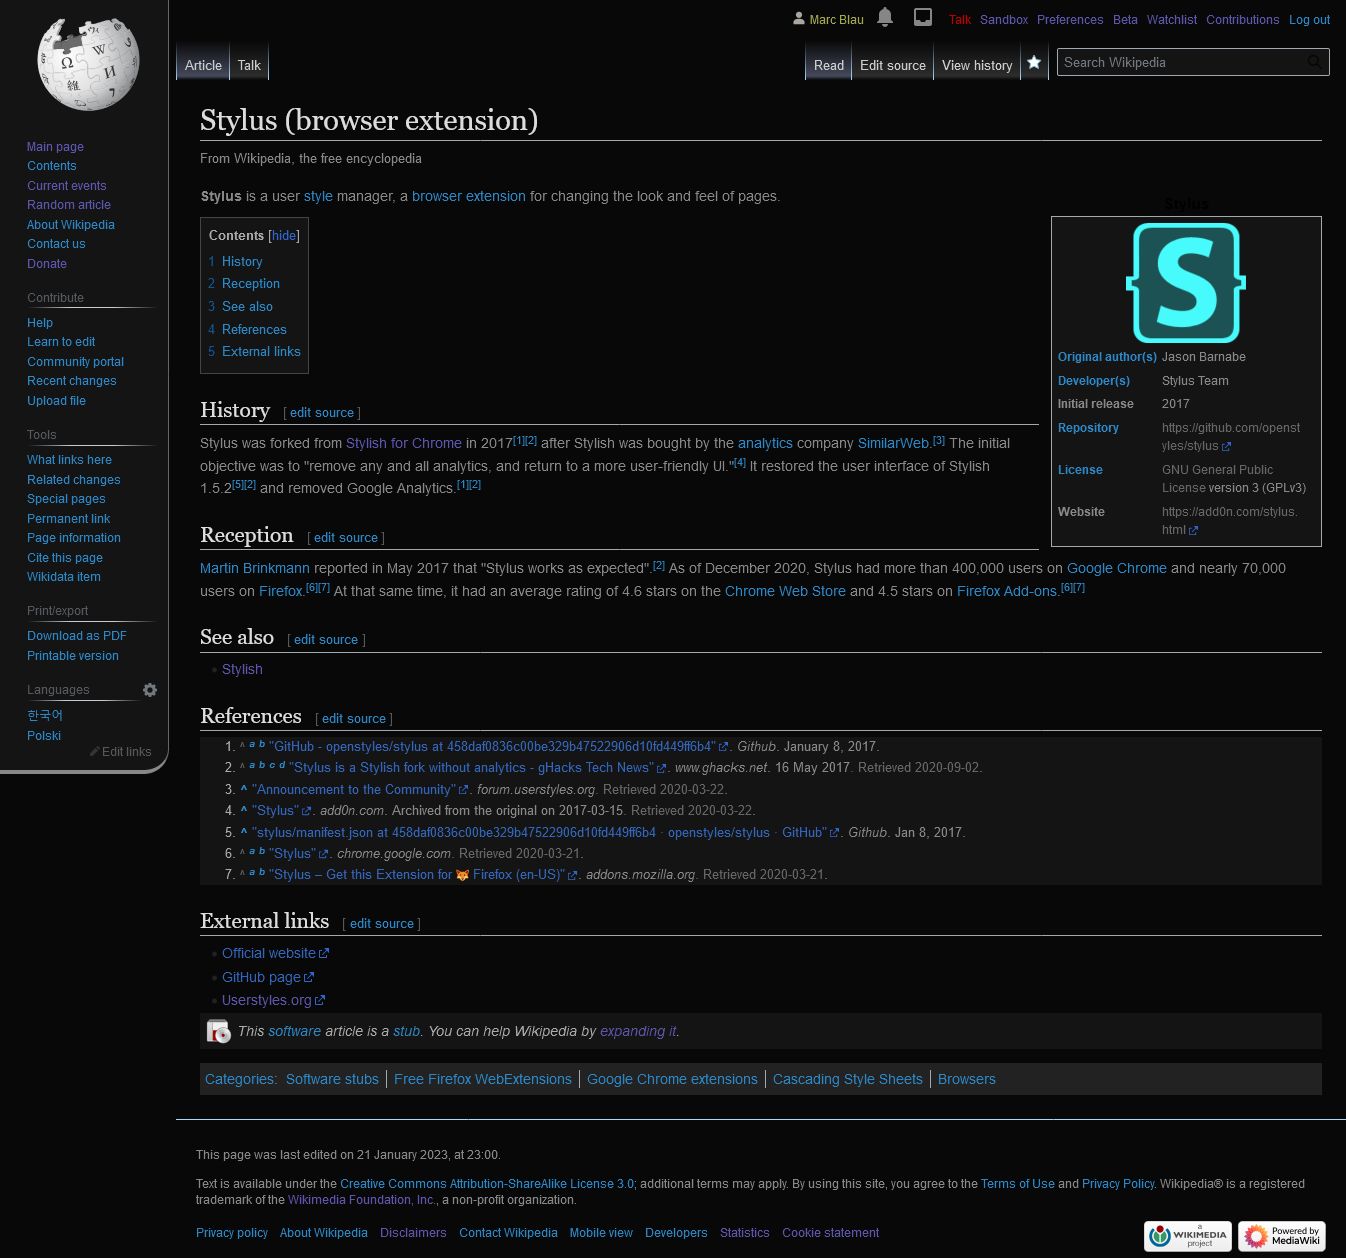
Task: Open What links here
Action: (69, 460)
